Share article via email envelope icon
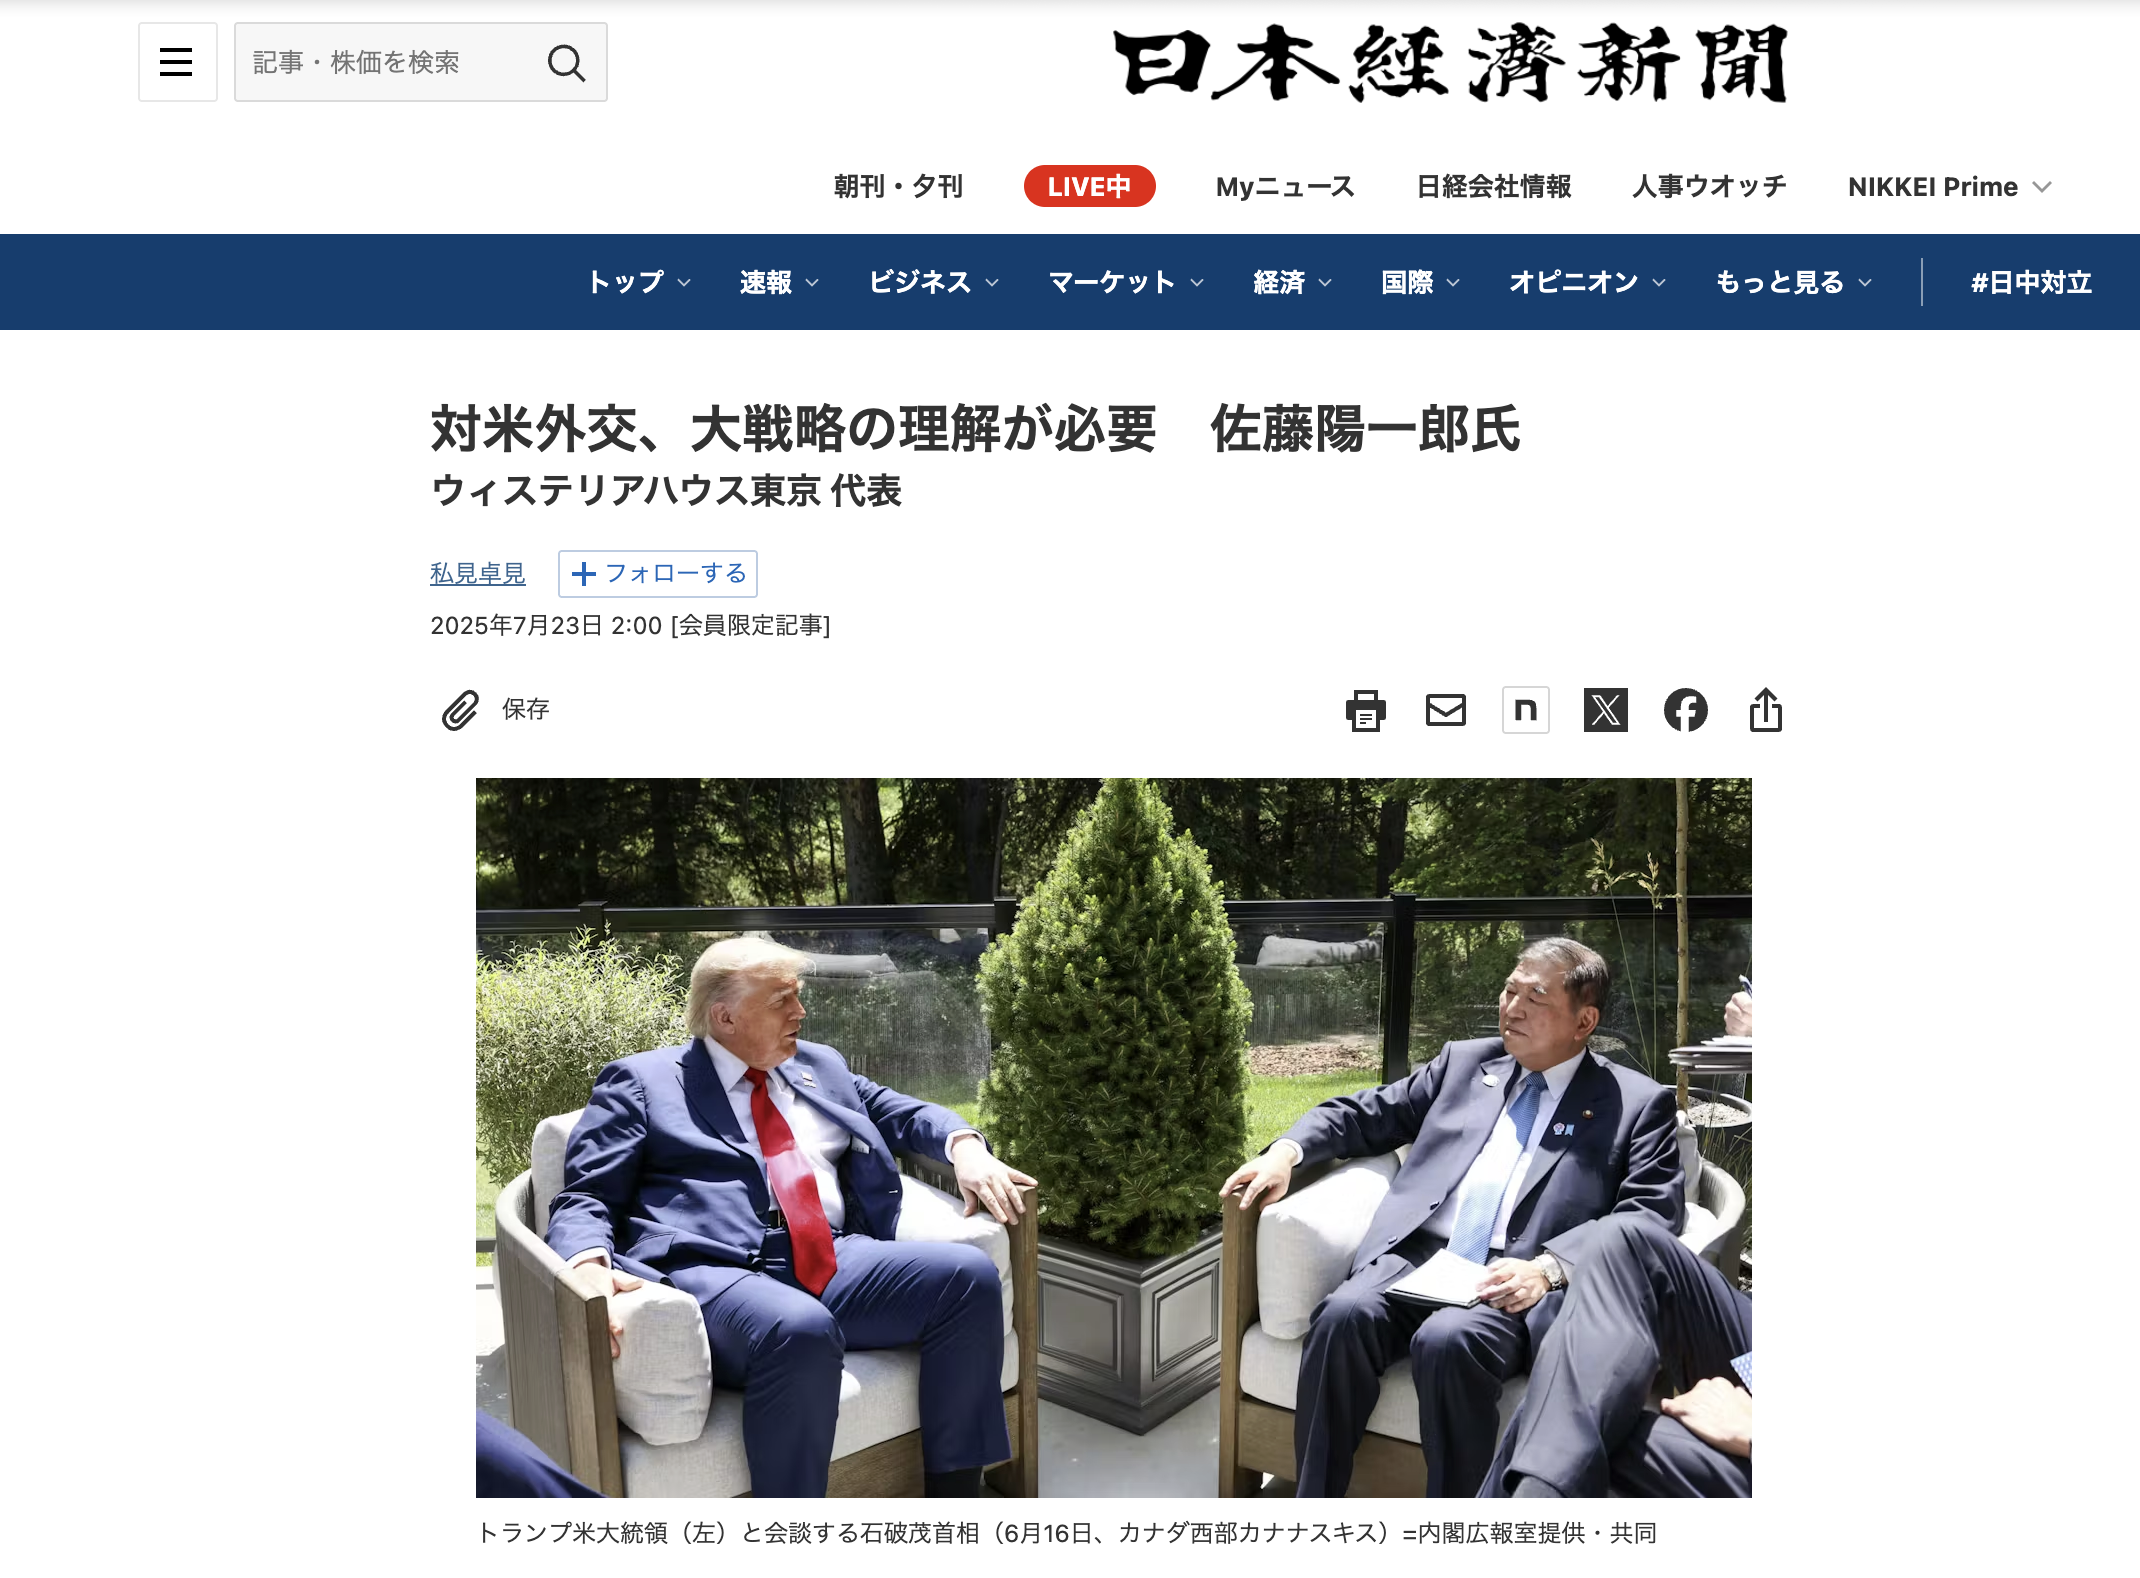This screenshot has height=1578, width=2140. [x=1446, y=710]
